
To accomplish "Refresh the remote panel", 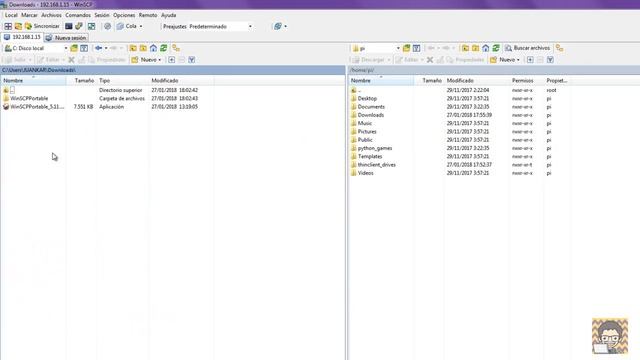I will [x=496, y=48].
